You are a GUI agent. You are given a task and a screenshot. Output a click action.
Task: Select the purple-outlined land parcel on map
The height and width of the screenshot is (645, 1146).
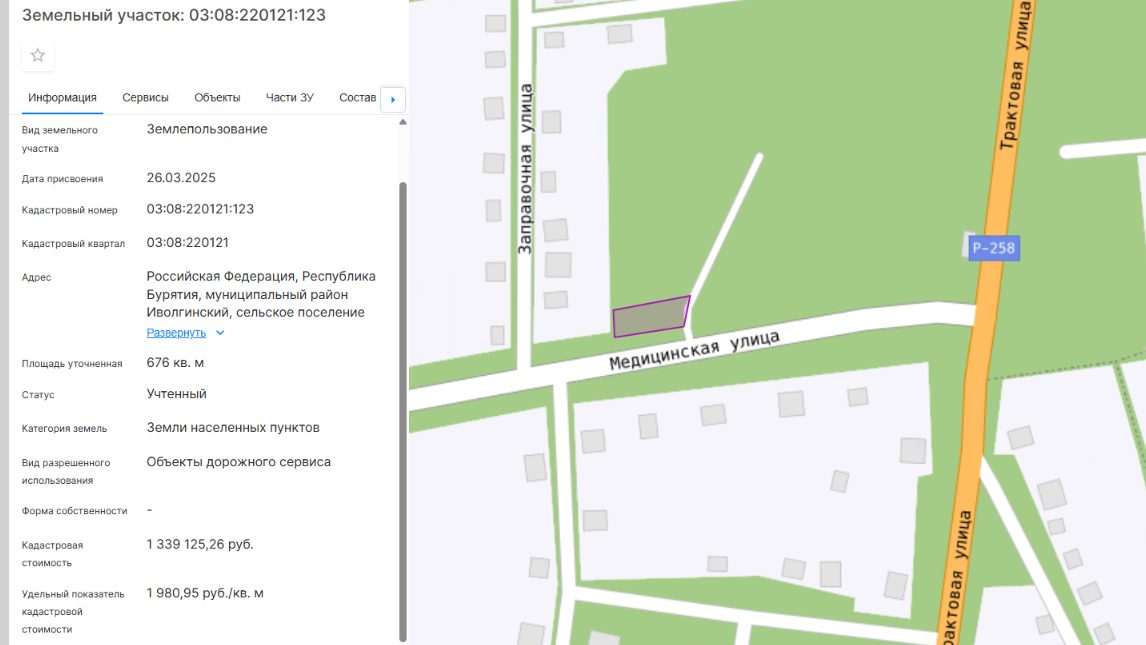651,316
